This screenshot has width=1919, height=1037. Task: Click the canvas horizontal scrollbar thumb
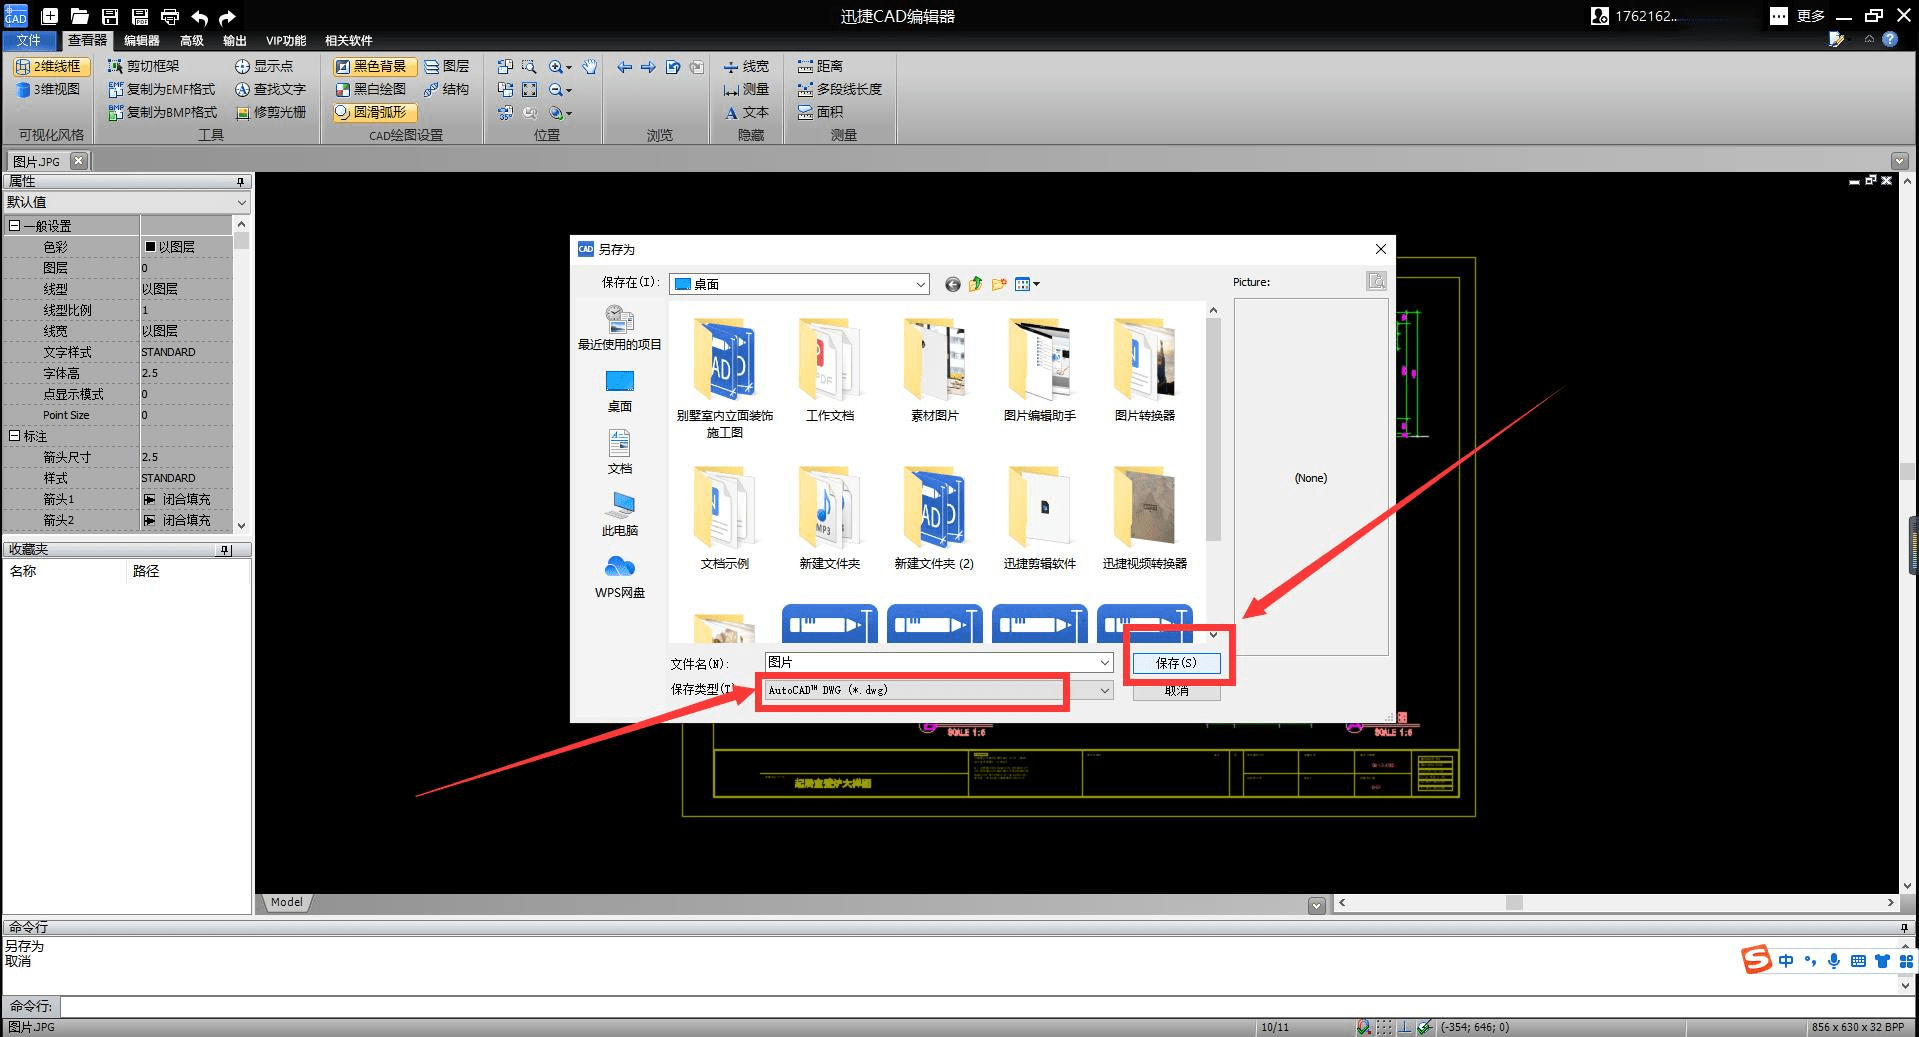1514,902
